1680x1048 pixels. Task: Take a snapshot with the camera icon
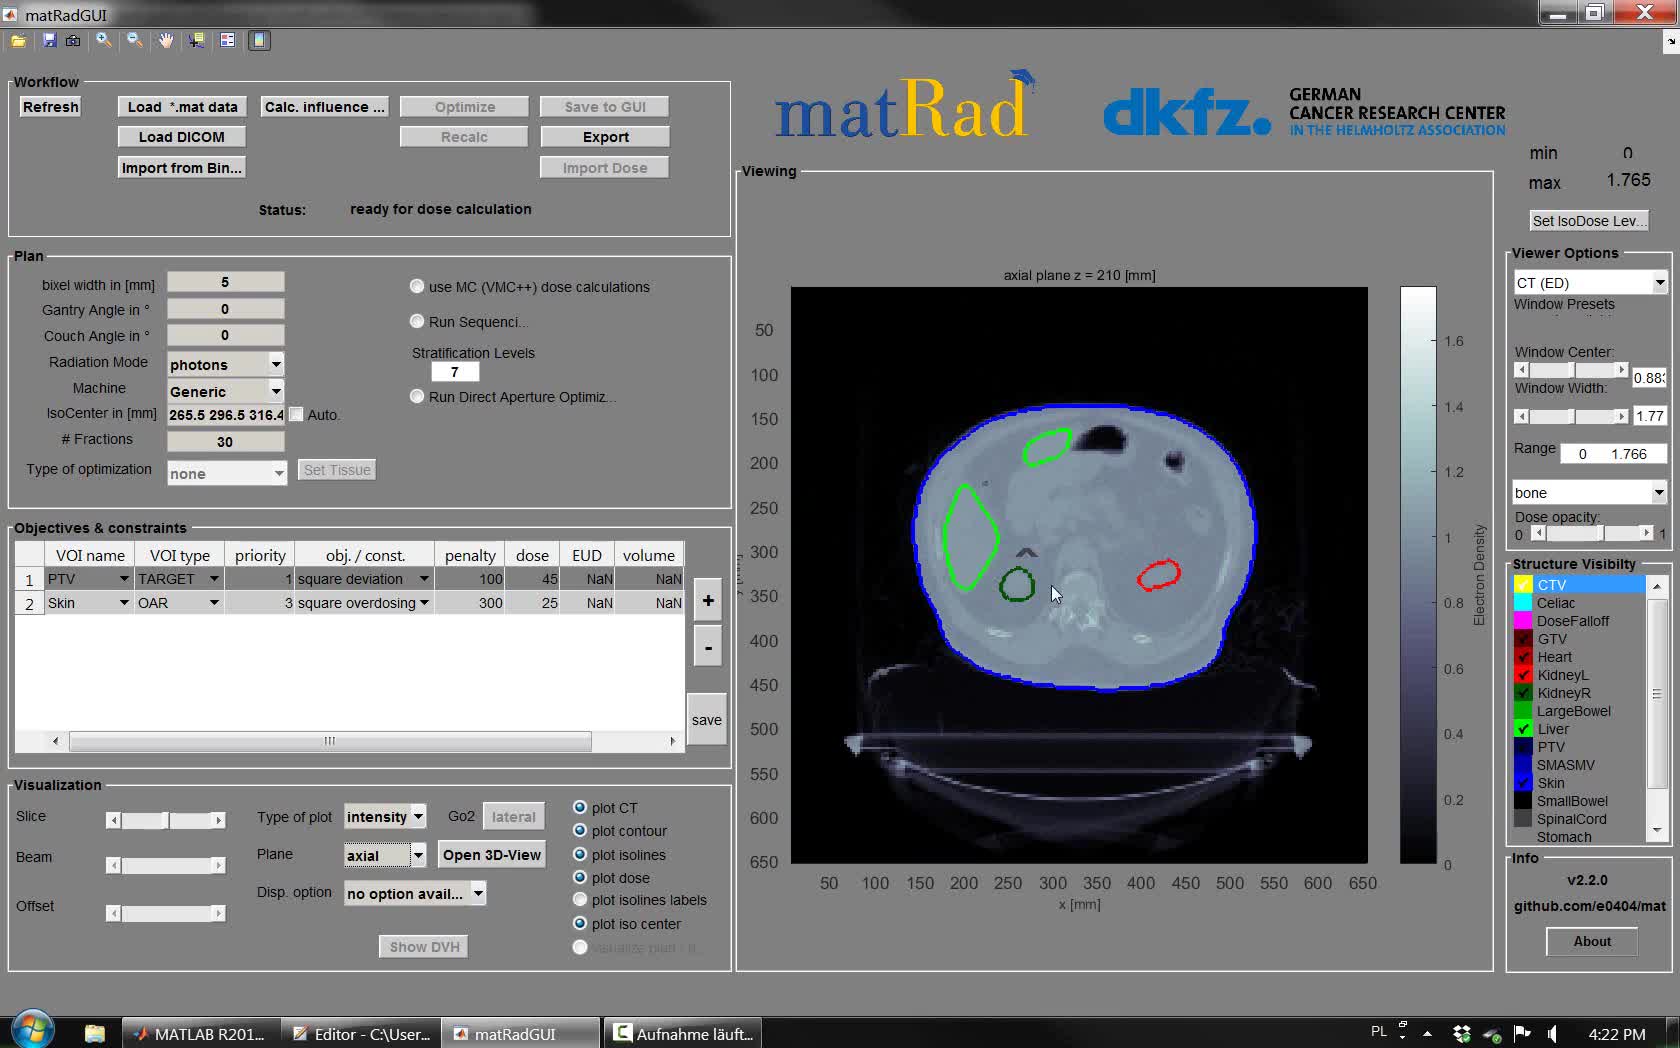(x=72, y=40)
